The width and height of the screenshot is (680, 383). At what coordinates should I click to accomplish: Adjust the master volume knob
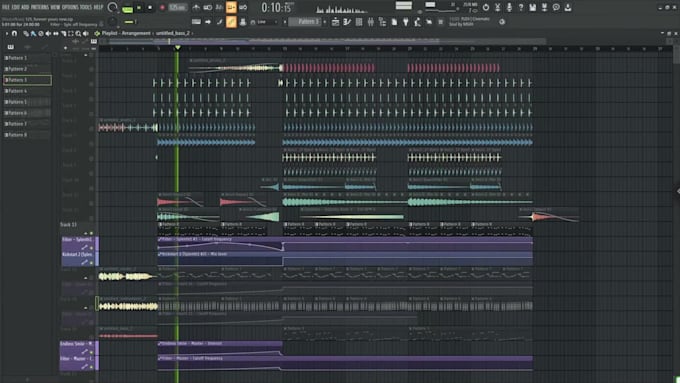point(112,7)
